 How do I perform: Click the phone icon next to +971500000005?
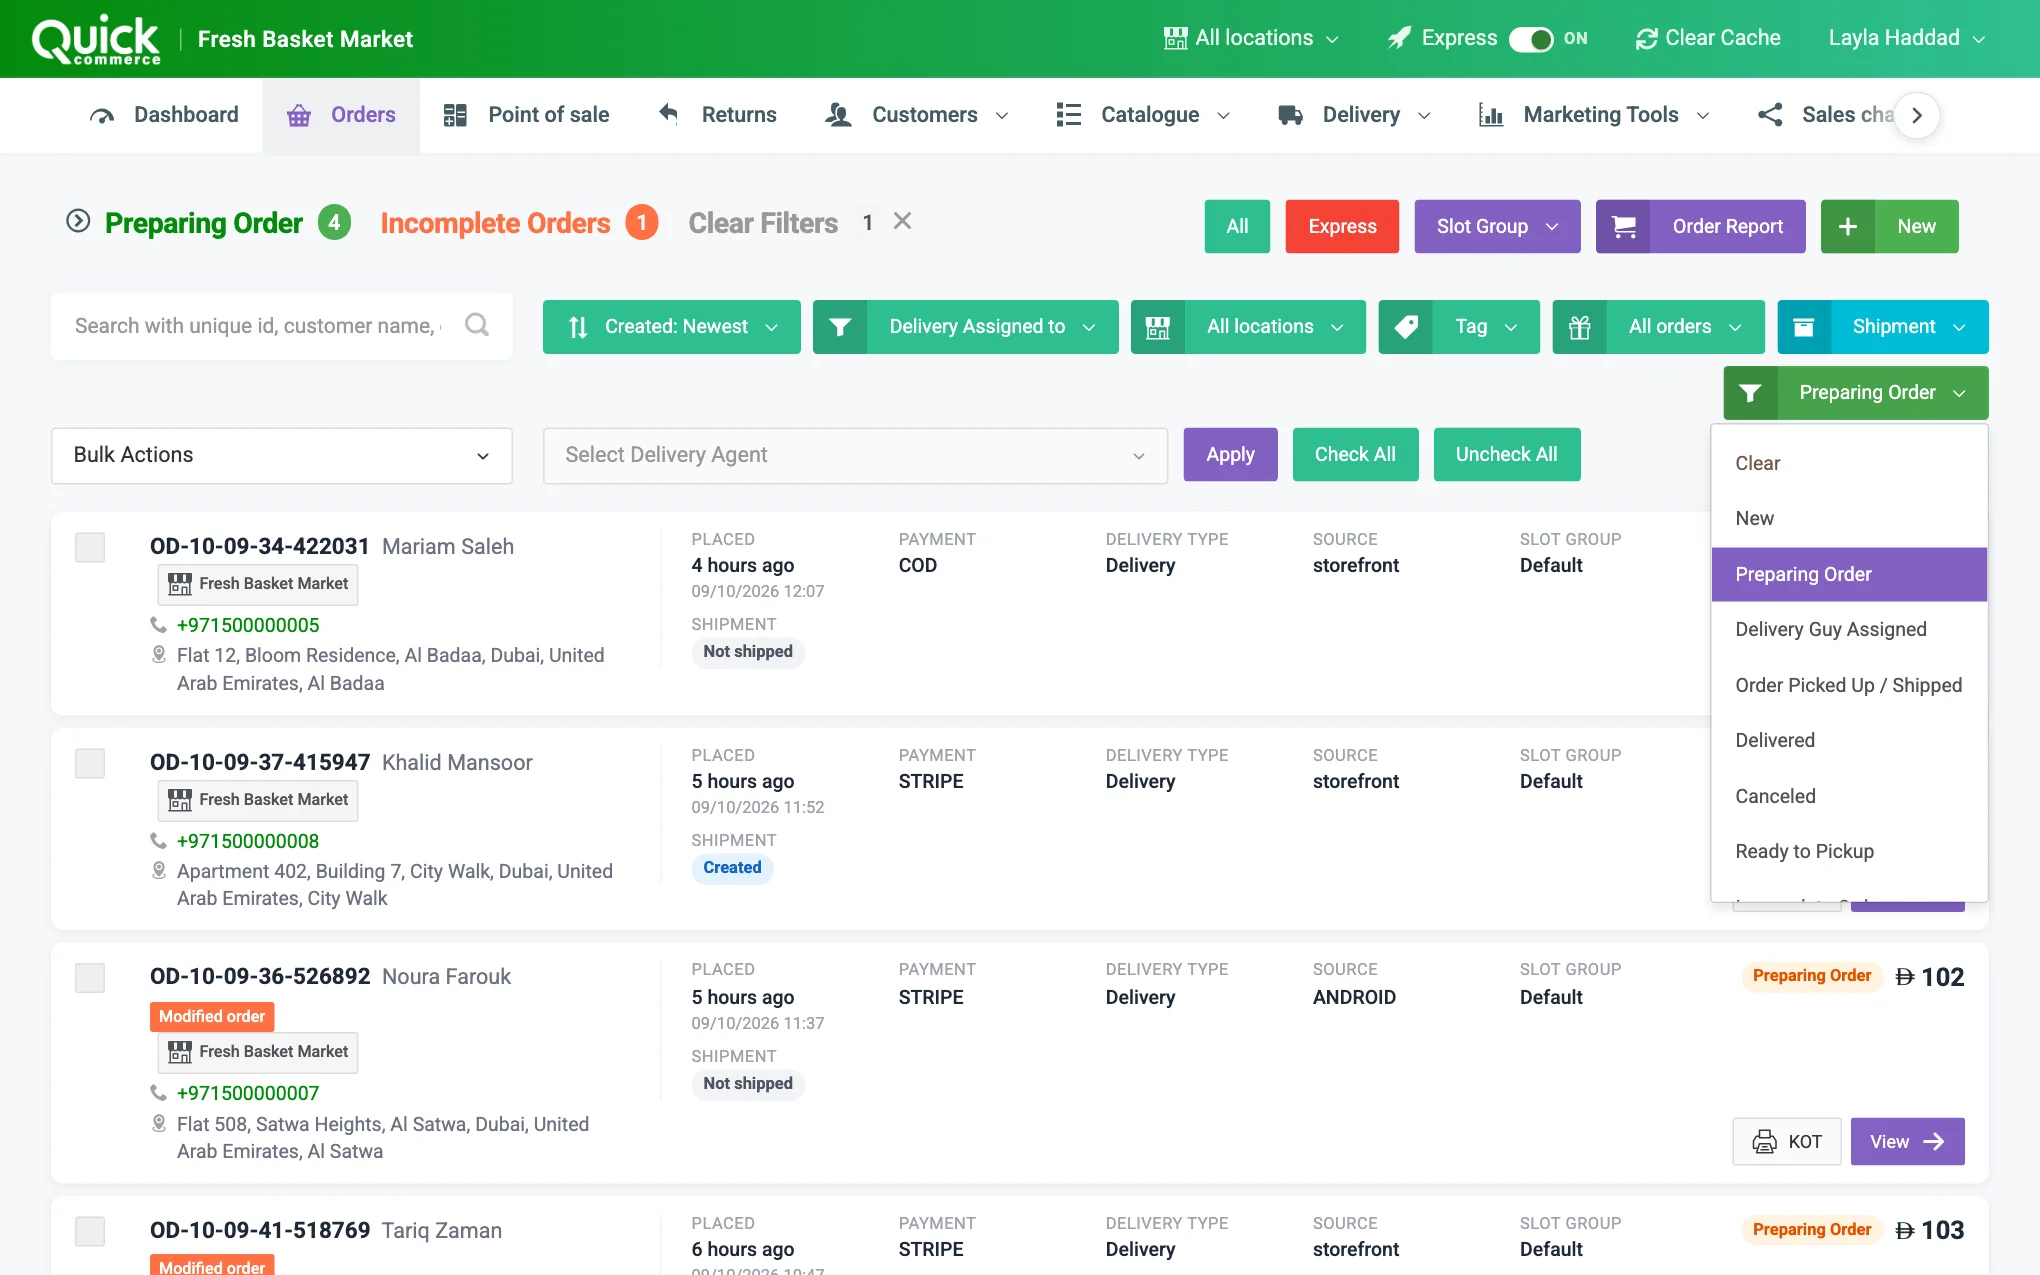pyautogui.click(x=158, y=625)
